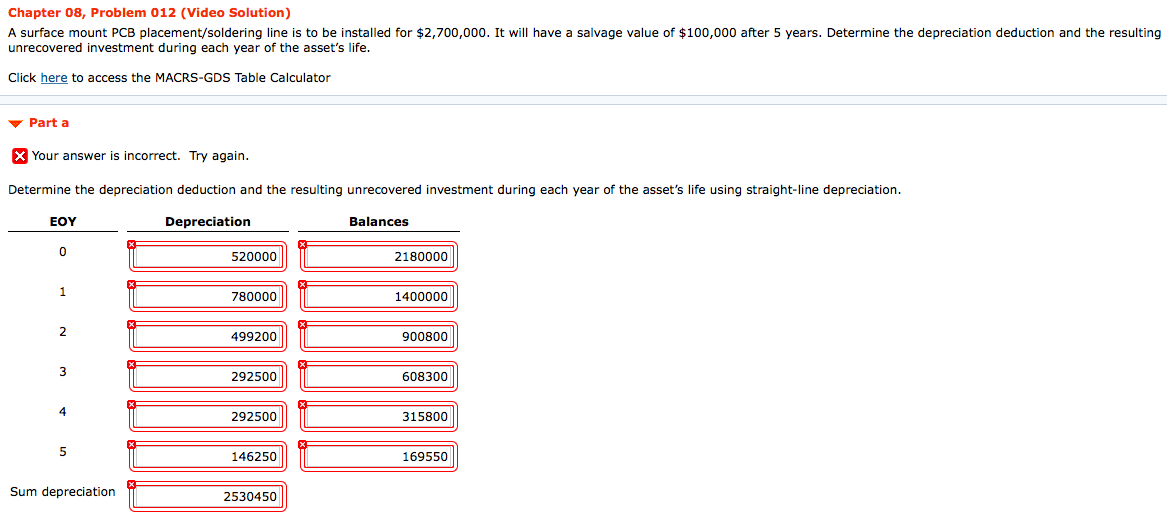
Task: Focus EOY 3 depreciation field with 292500
Action: (208, 377)
